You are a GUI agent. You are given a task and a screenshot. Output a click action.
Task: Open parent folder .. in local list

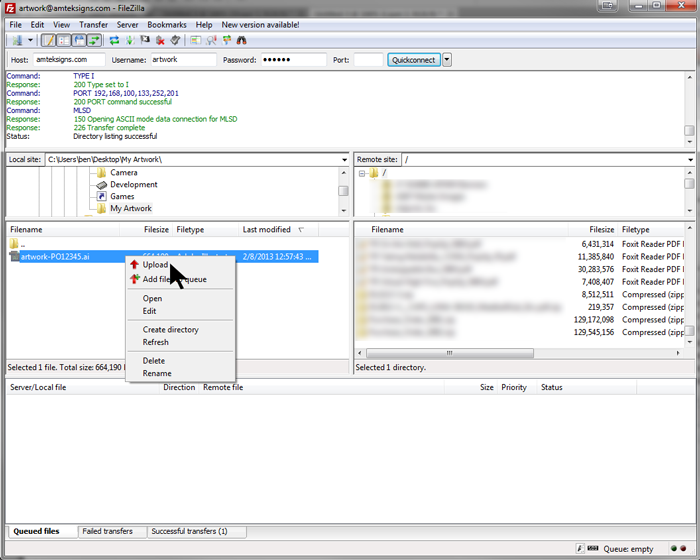pyautogui.click(x=17, y=244)
